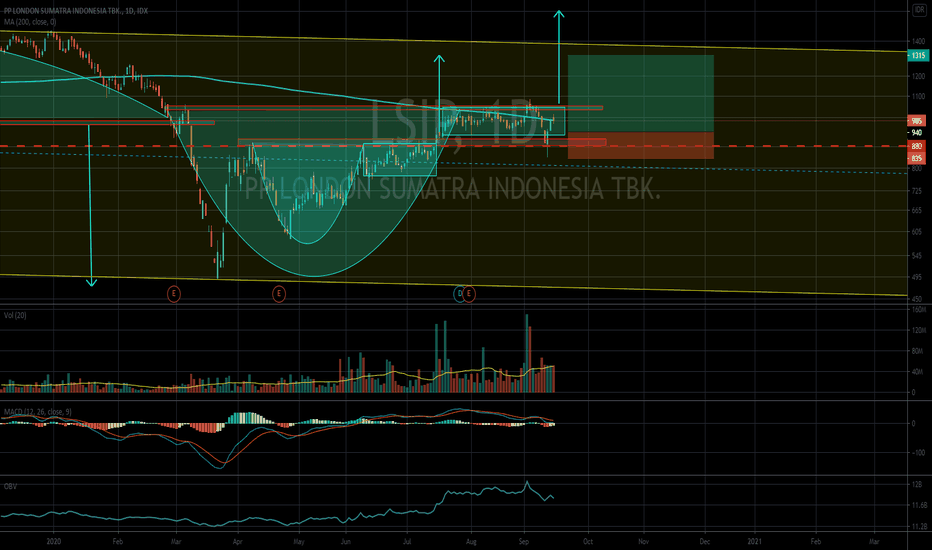Click the Vol (20) indicator label
Screen dimensions: 932x550
coord(15,315)
